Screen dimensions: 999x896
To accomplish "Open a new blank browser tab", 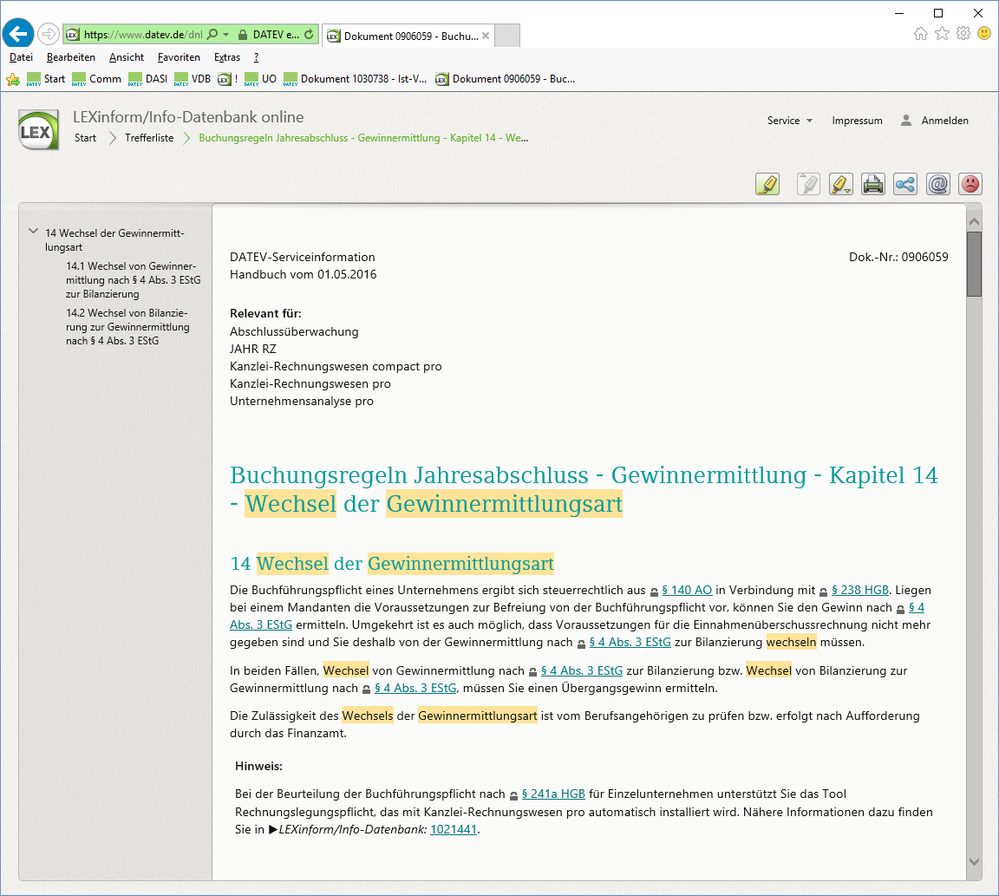I will pyautogui.click(x=507, y=36).
